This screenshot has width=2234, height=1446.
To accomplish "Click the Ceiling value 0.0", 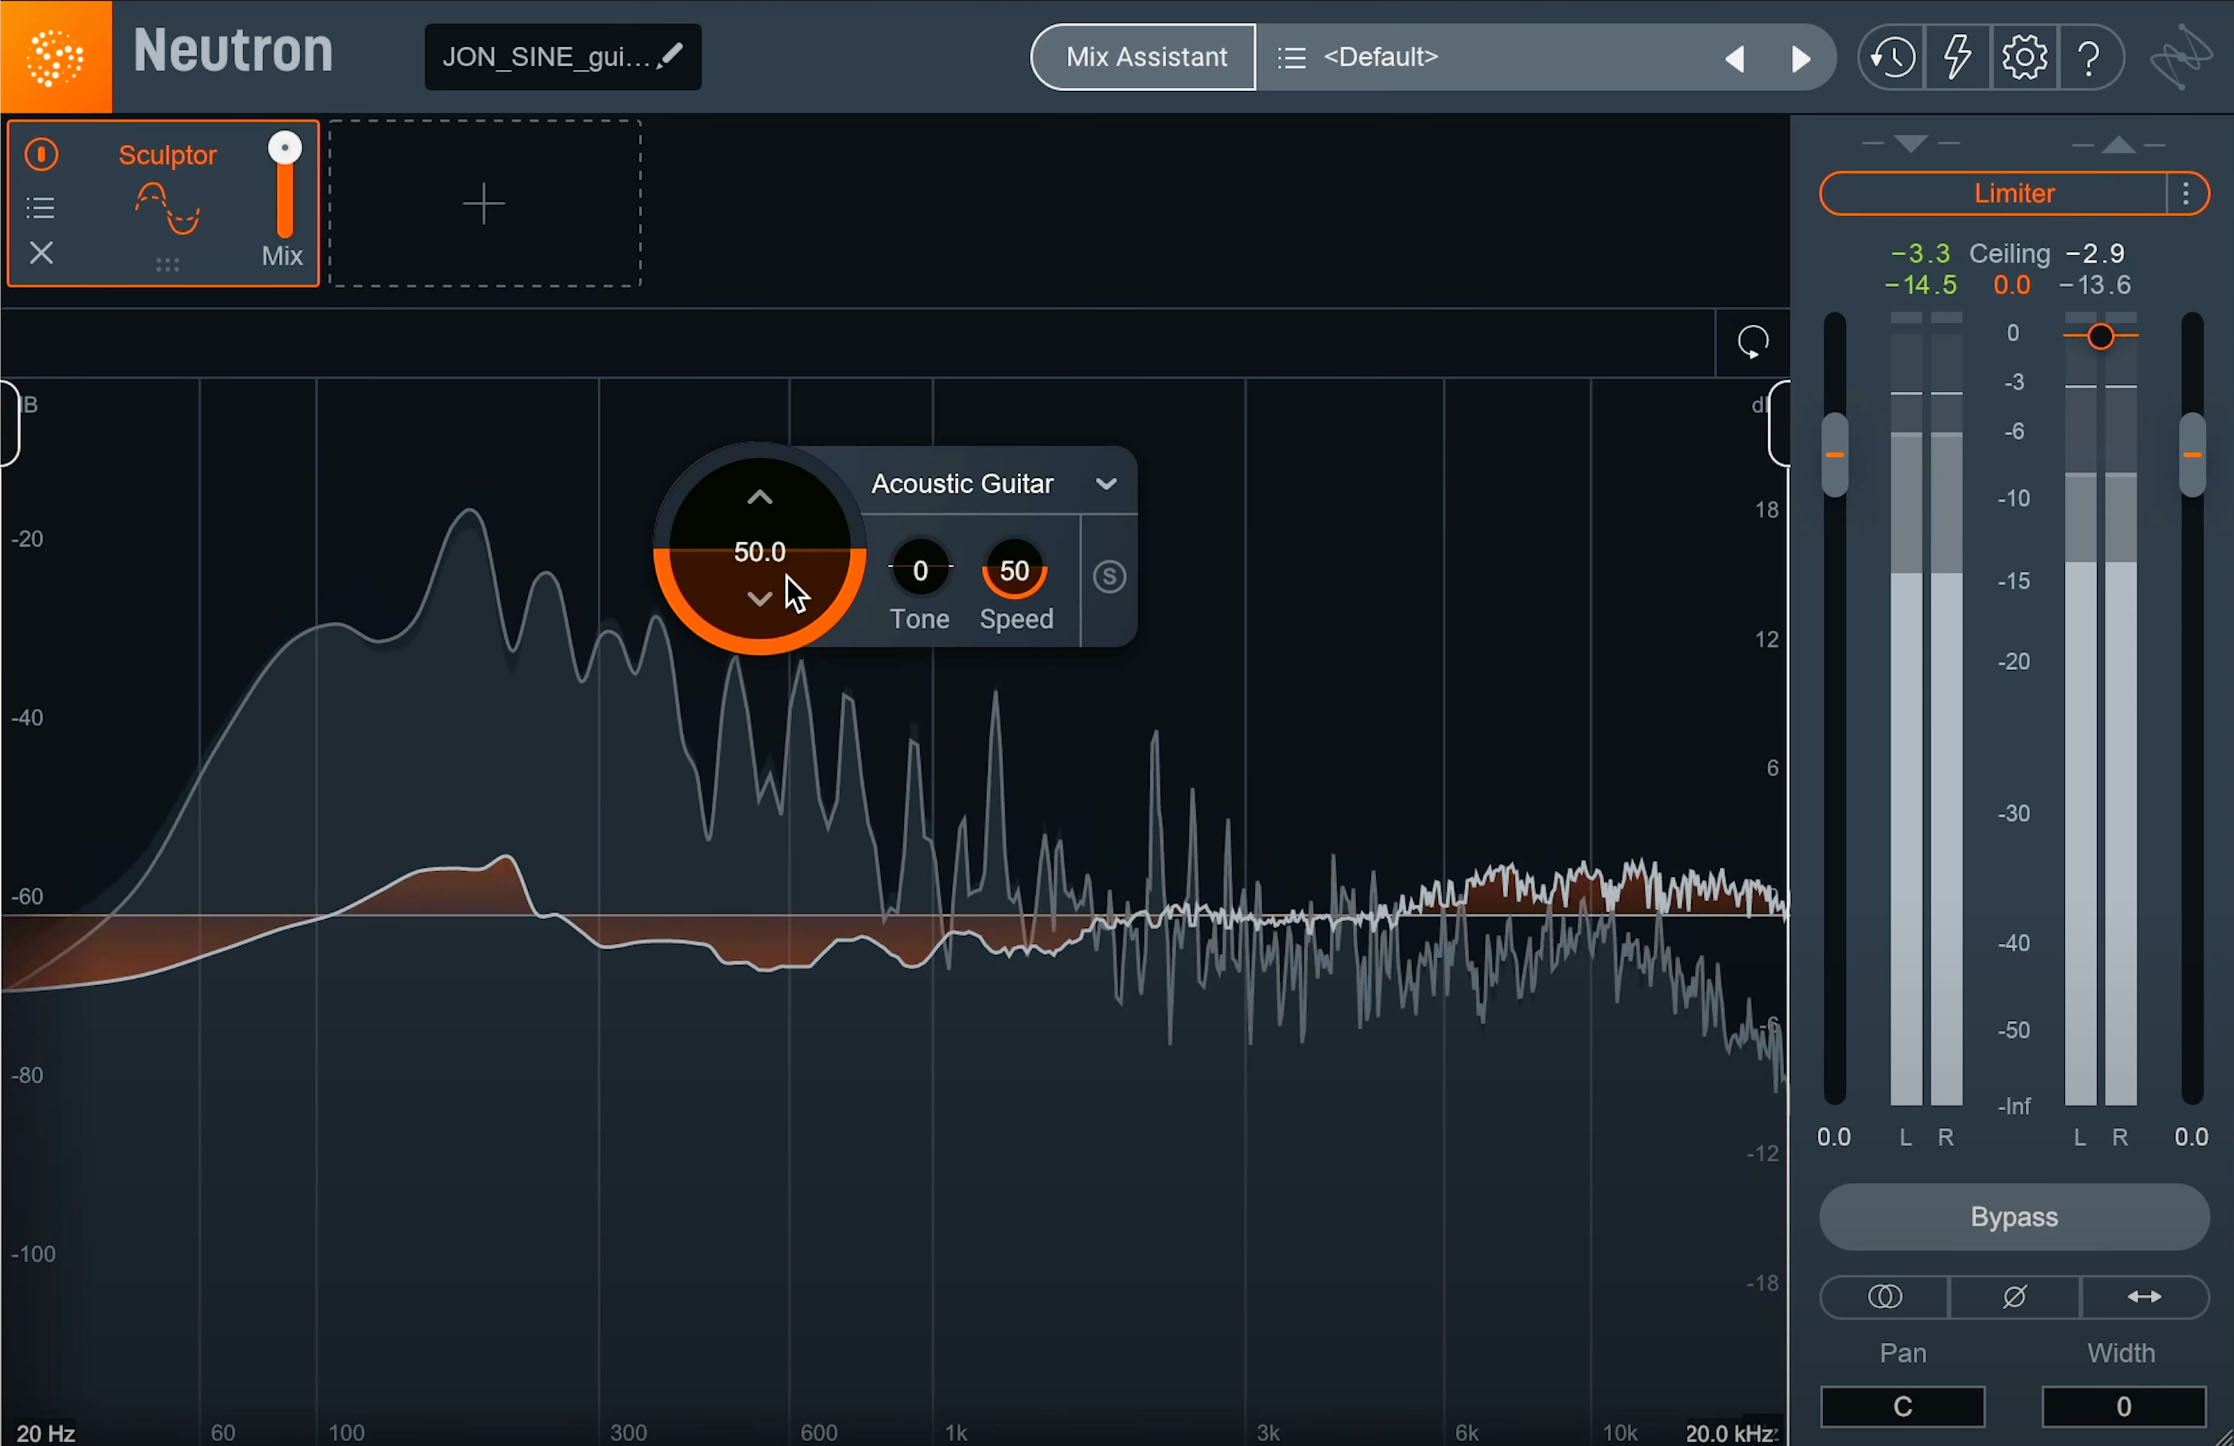I will tap(2012, 285).
